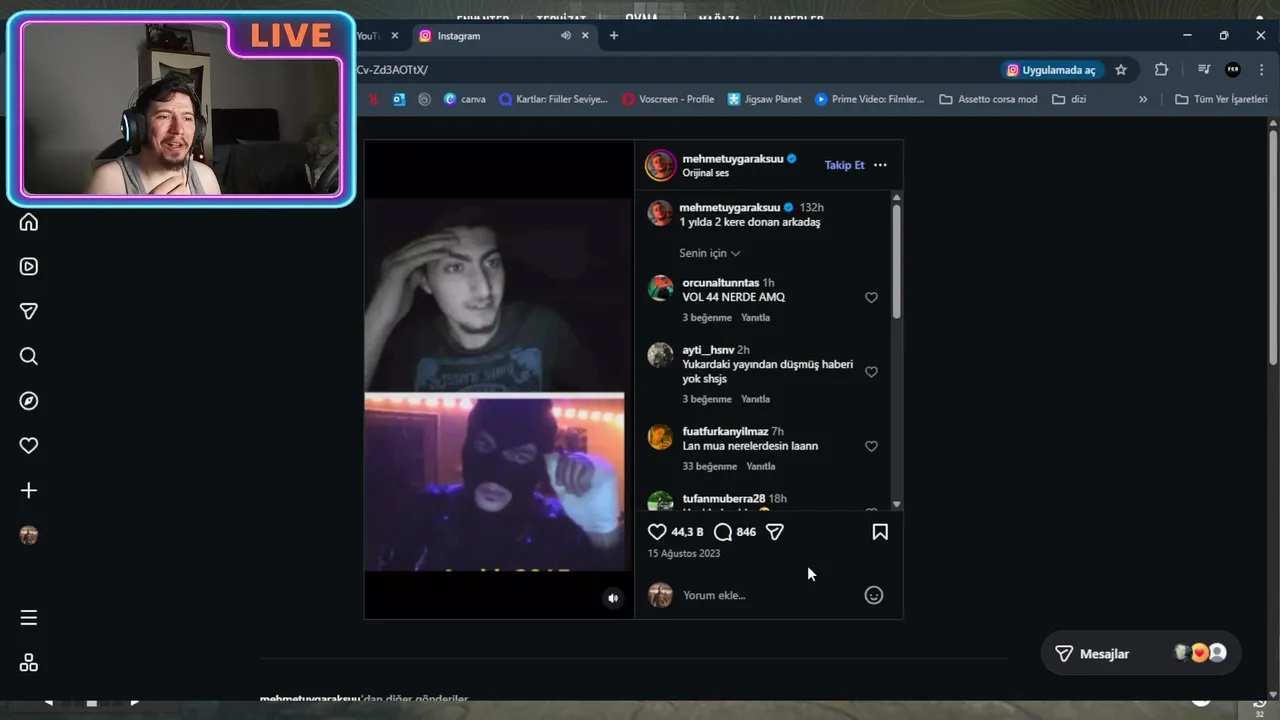Open the Notifications heart icon in sidebar

[29, 446]
